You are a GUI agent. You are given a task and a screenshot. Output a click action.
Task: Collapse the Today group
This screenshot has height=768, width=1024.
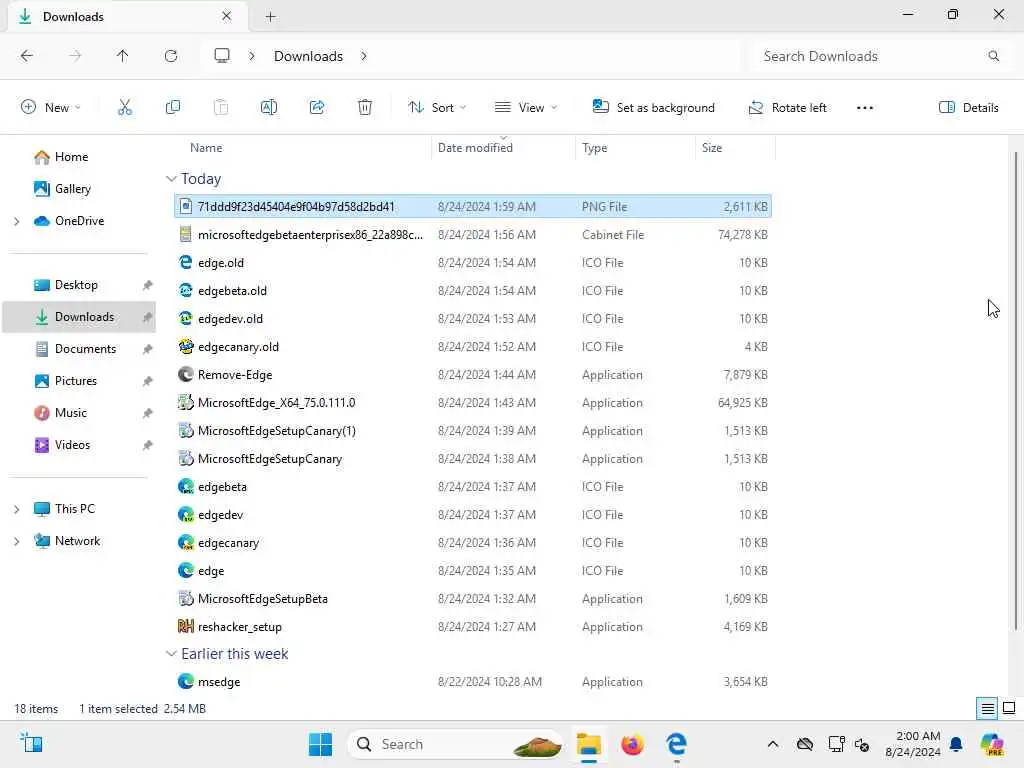171,178
